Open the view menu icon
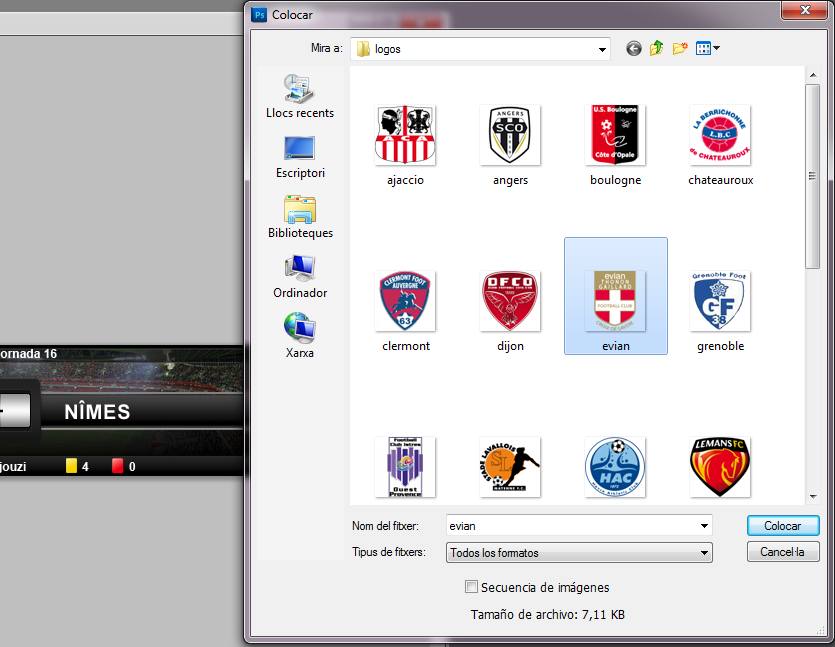Image resolution: width=835 pixels, height=647 pixels. pos(708,48)
